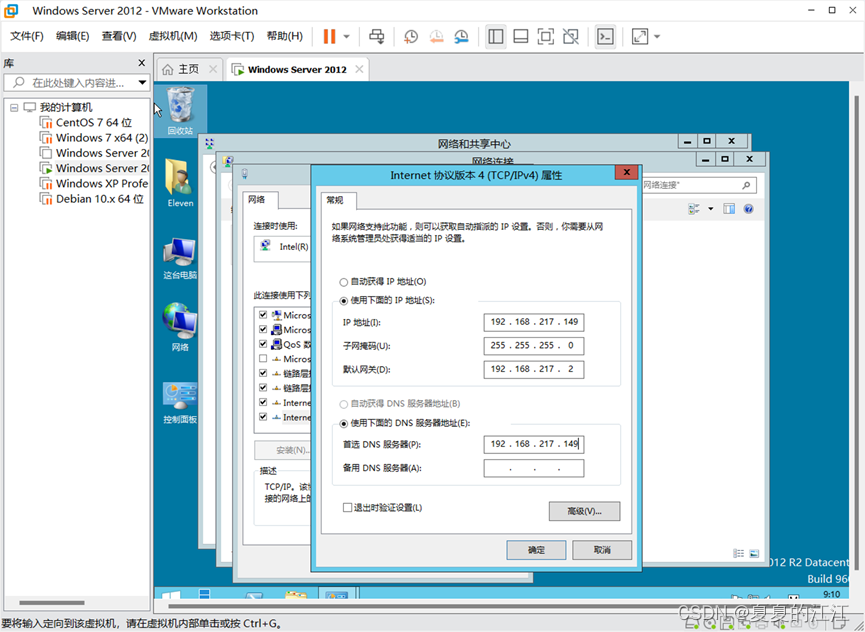
Task: Click the 子网掩码 input field
Action: [533, 346]
